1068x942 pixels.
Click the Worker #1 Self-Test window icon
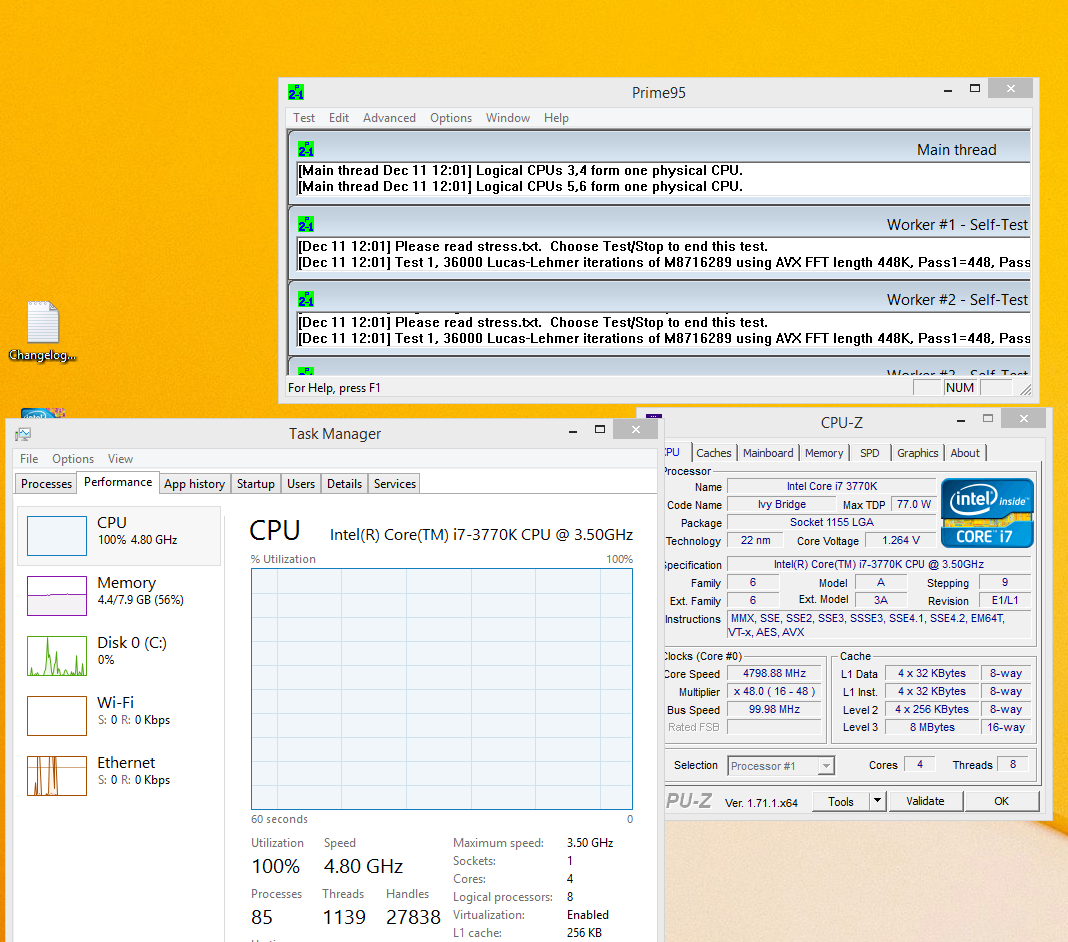tap(306, 224)
